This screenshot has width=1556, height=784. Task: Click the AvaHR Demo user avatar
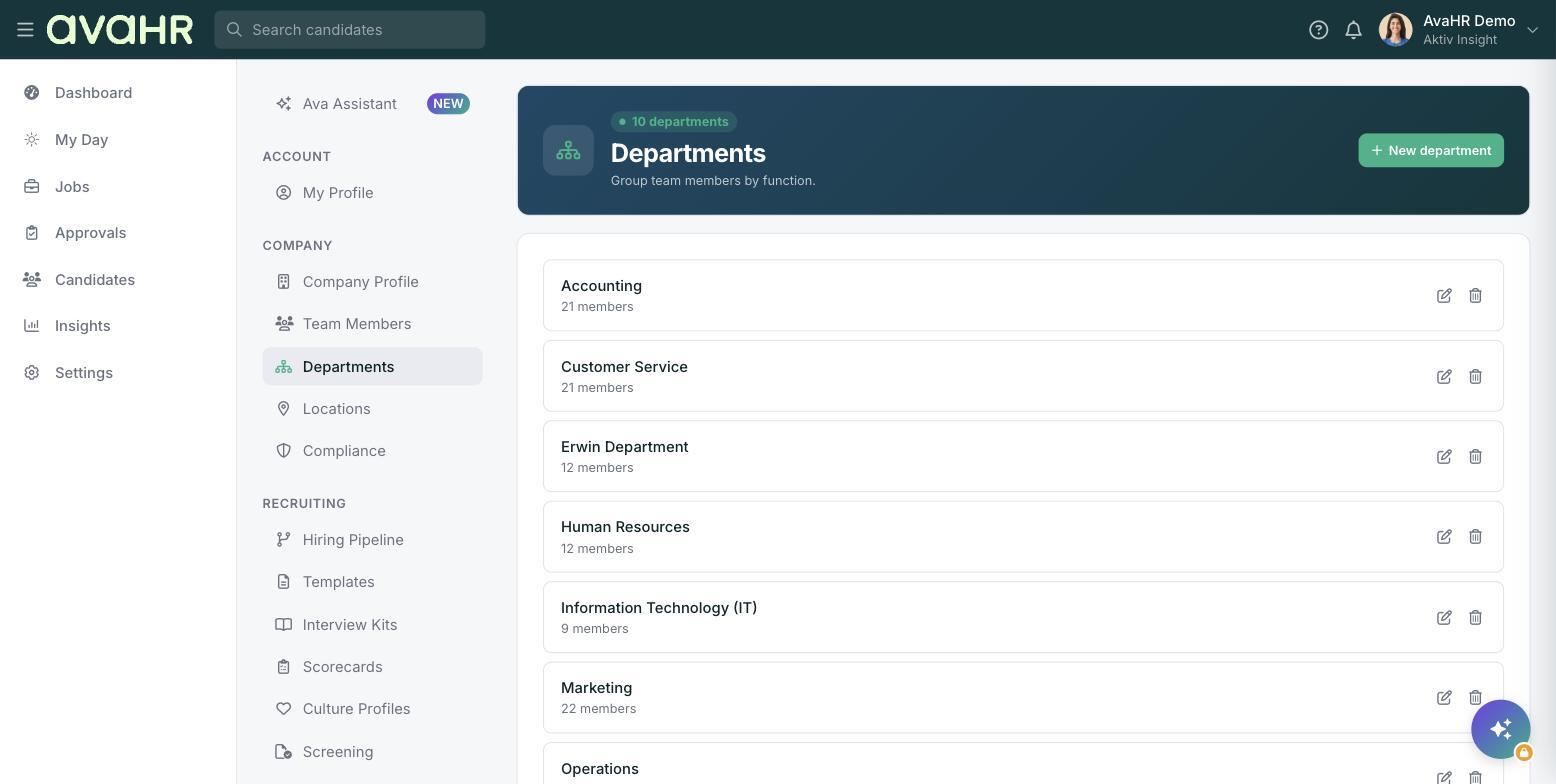(x=1395, y=30)
